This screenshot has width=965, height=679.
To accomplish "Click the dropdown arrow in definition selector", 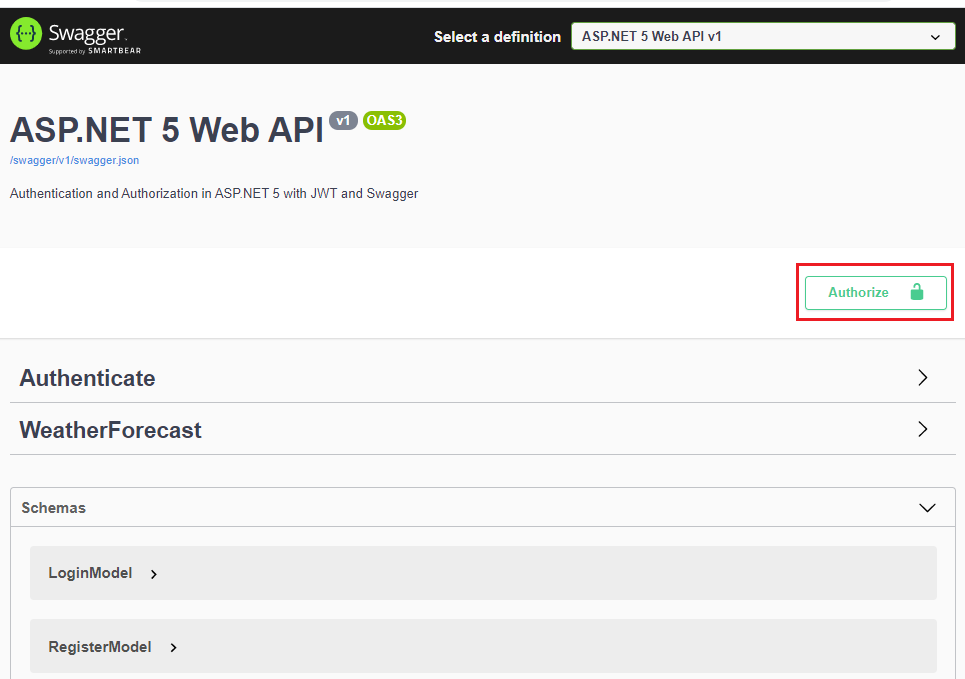I will (935, 37).
